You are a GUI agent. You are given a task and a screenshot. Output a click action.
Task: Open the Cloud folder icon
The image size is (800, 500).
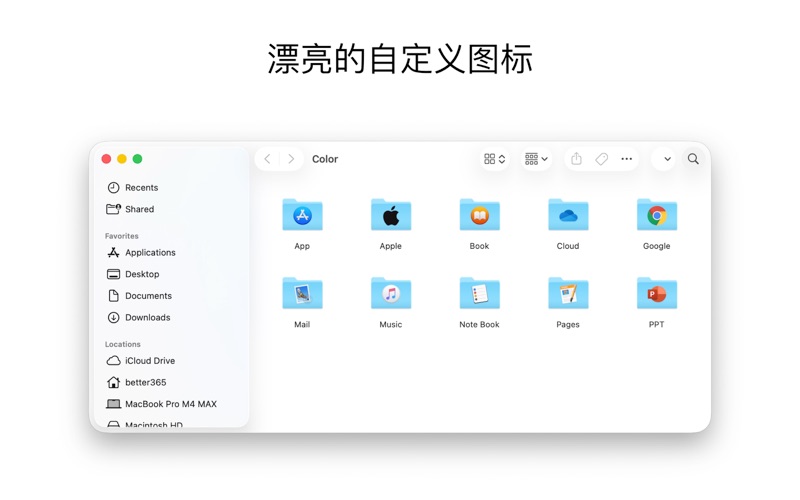point(568,214)
